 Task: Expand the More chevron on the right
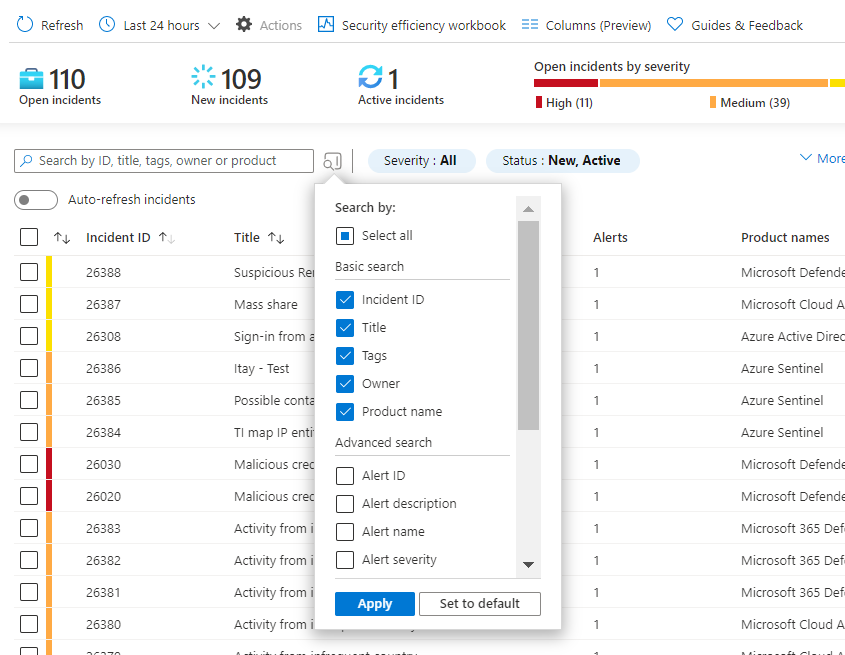coord(806,158)
